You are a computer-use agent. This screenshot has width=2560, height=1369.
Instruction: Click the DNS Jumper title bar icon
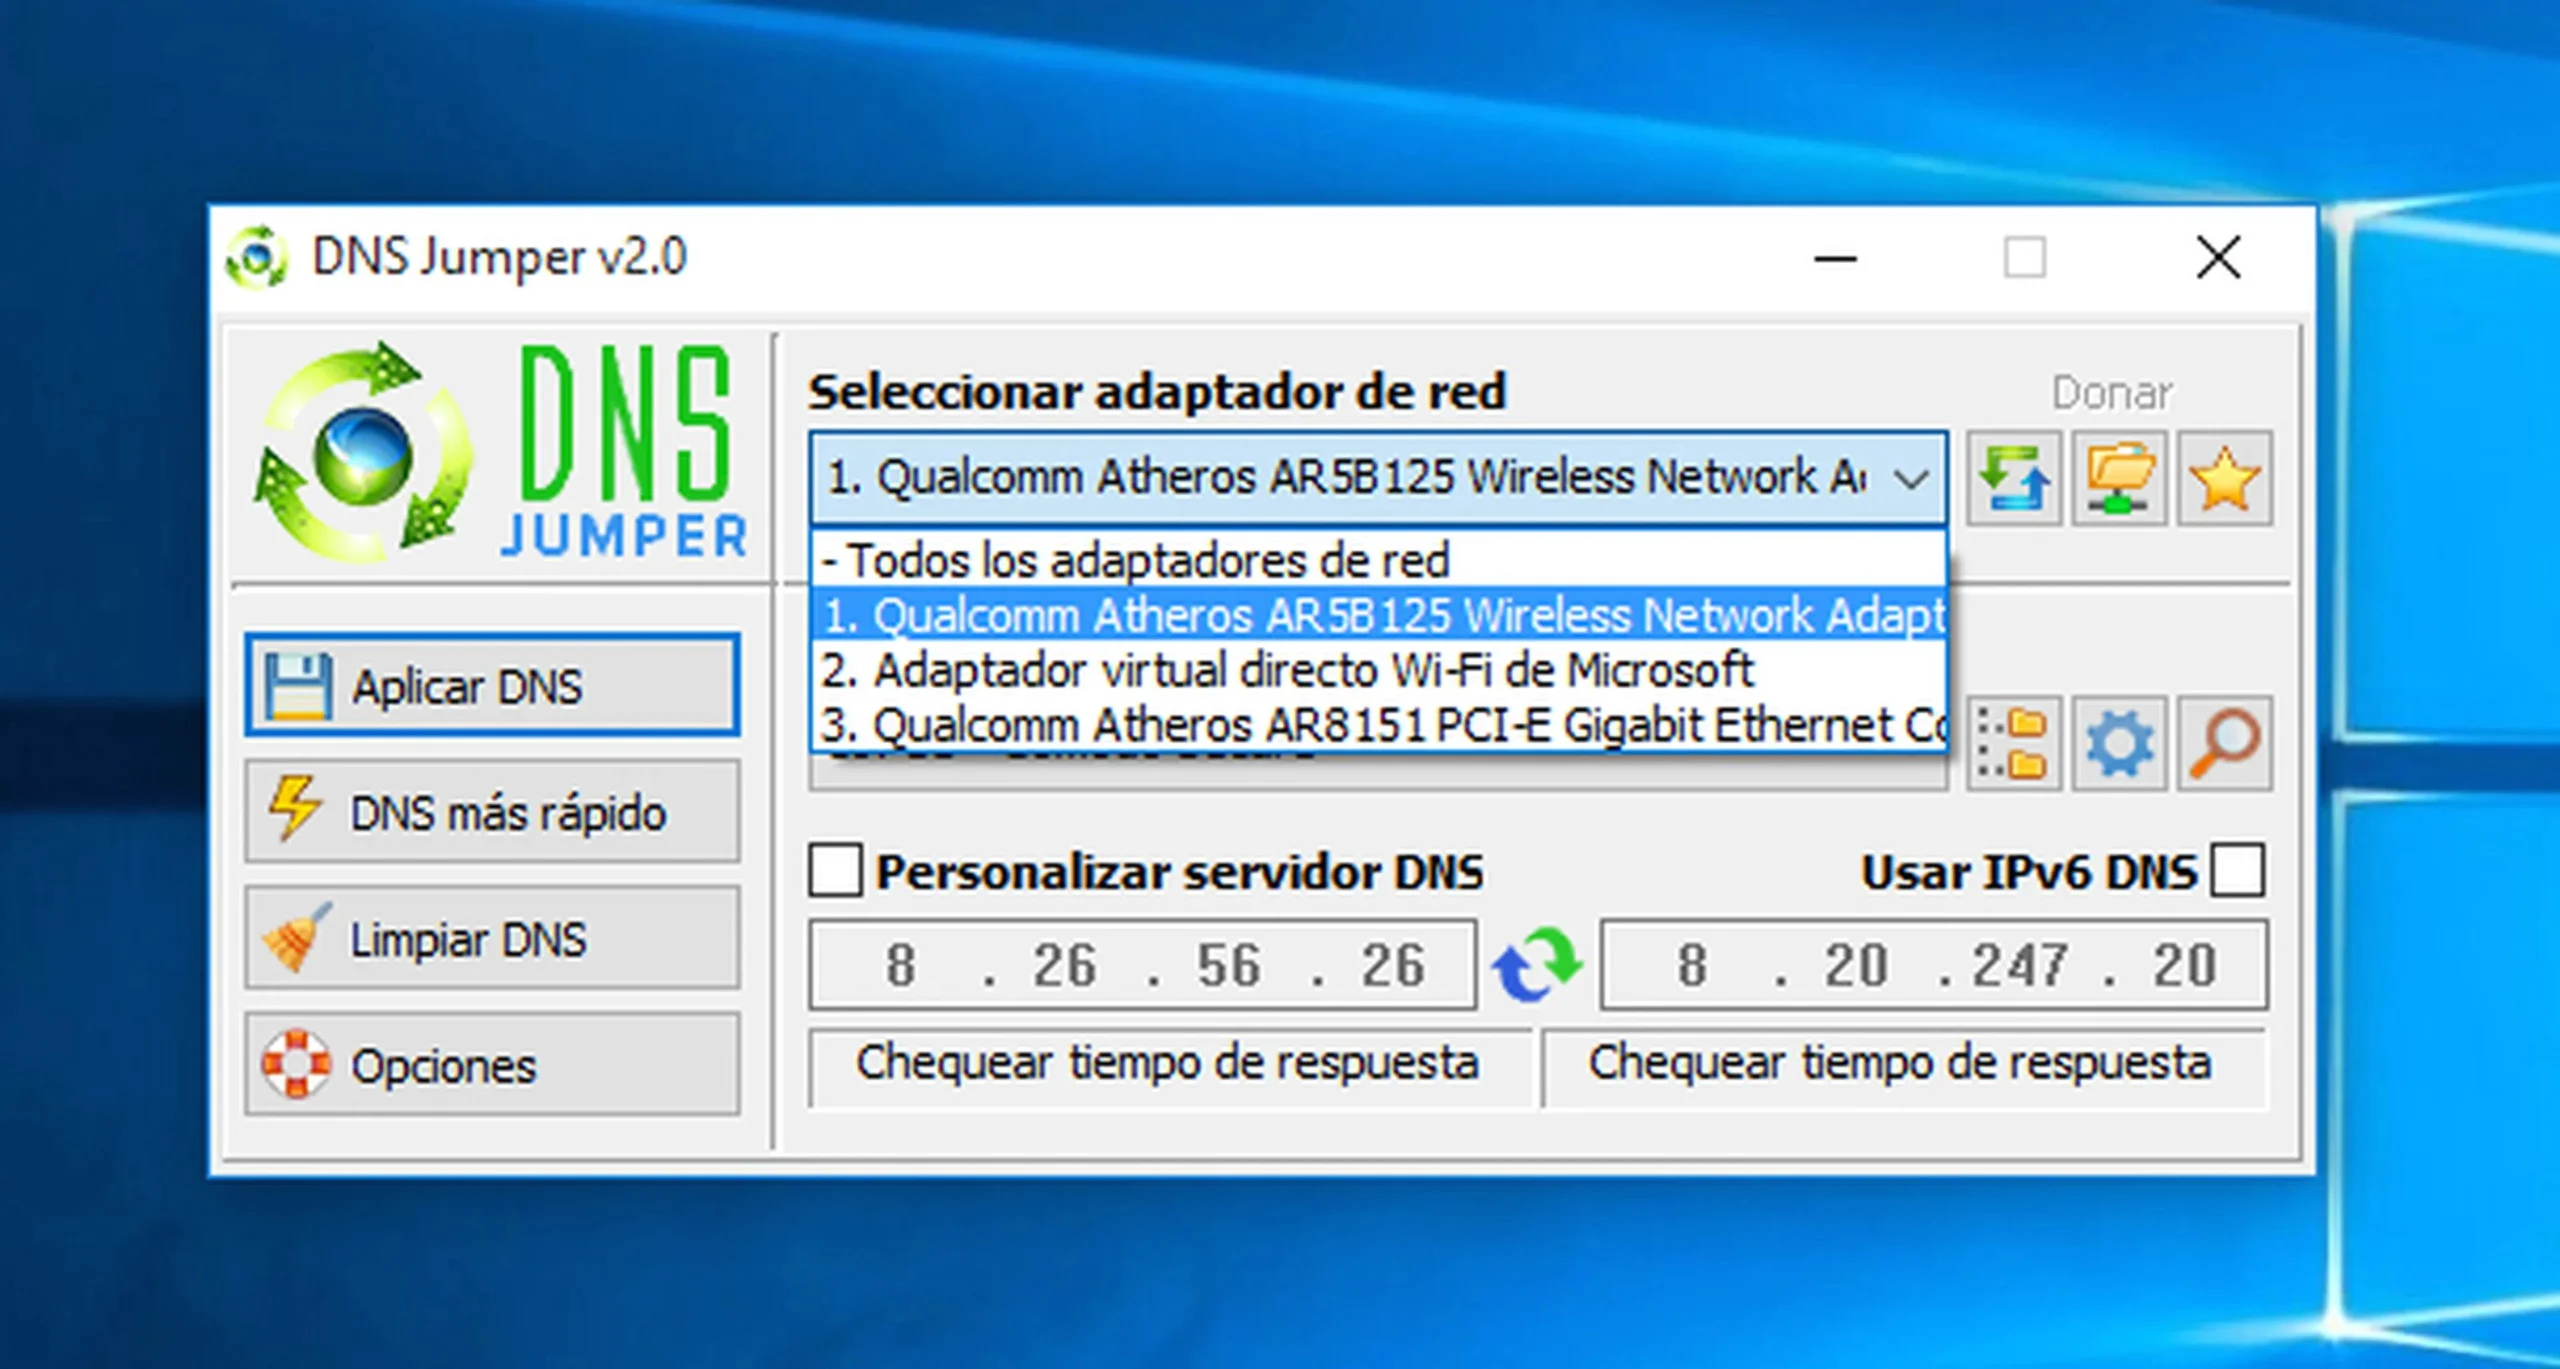point(257,258)
